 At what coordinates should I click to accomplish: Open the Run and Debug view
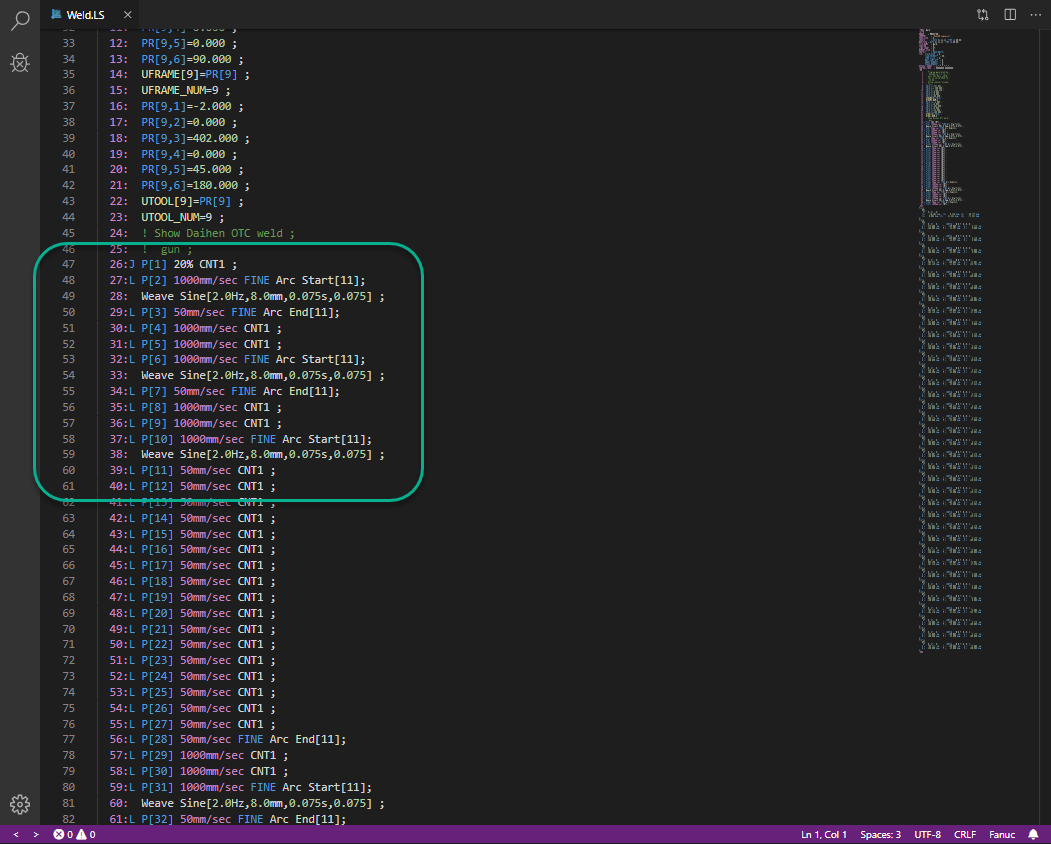[x=20, y=64]
